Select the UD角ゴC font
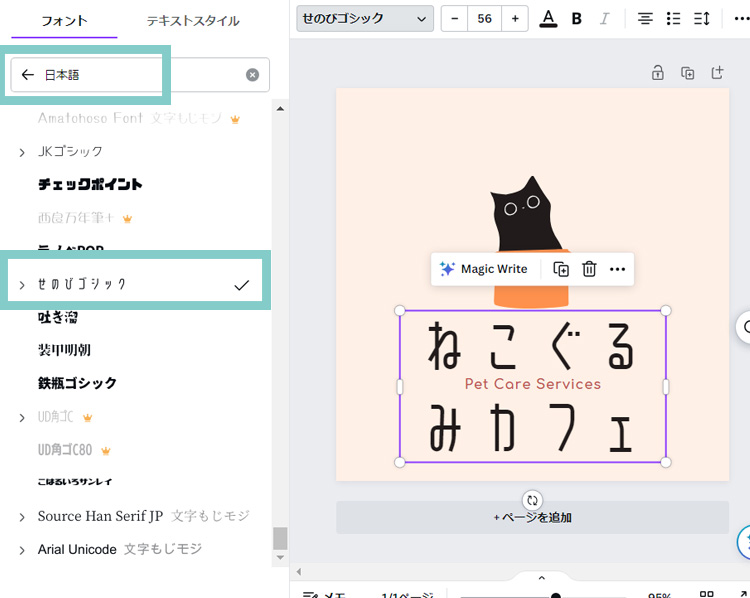 (x=55, y=417)
